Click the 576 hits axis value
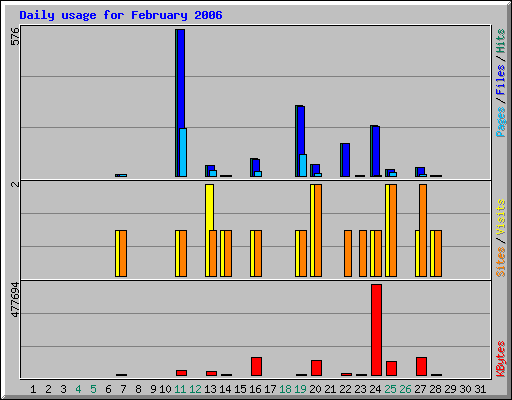This screenshot has width=512, height=400. coord(15,36)
